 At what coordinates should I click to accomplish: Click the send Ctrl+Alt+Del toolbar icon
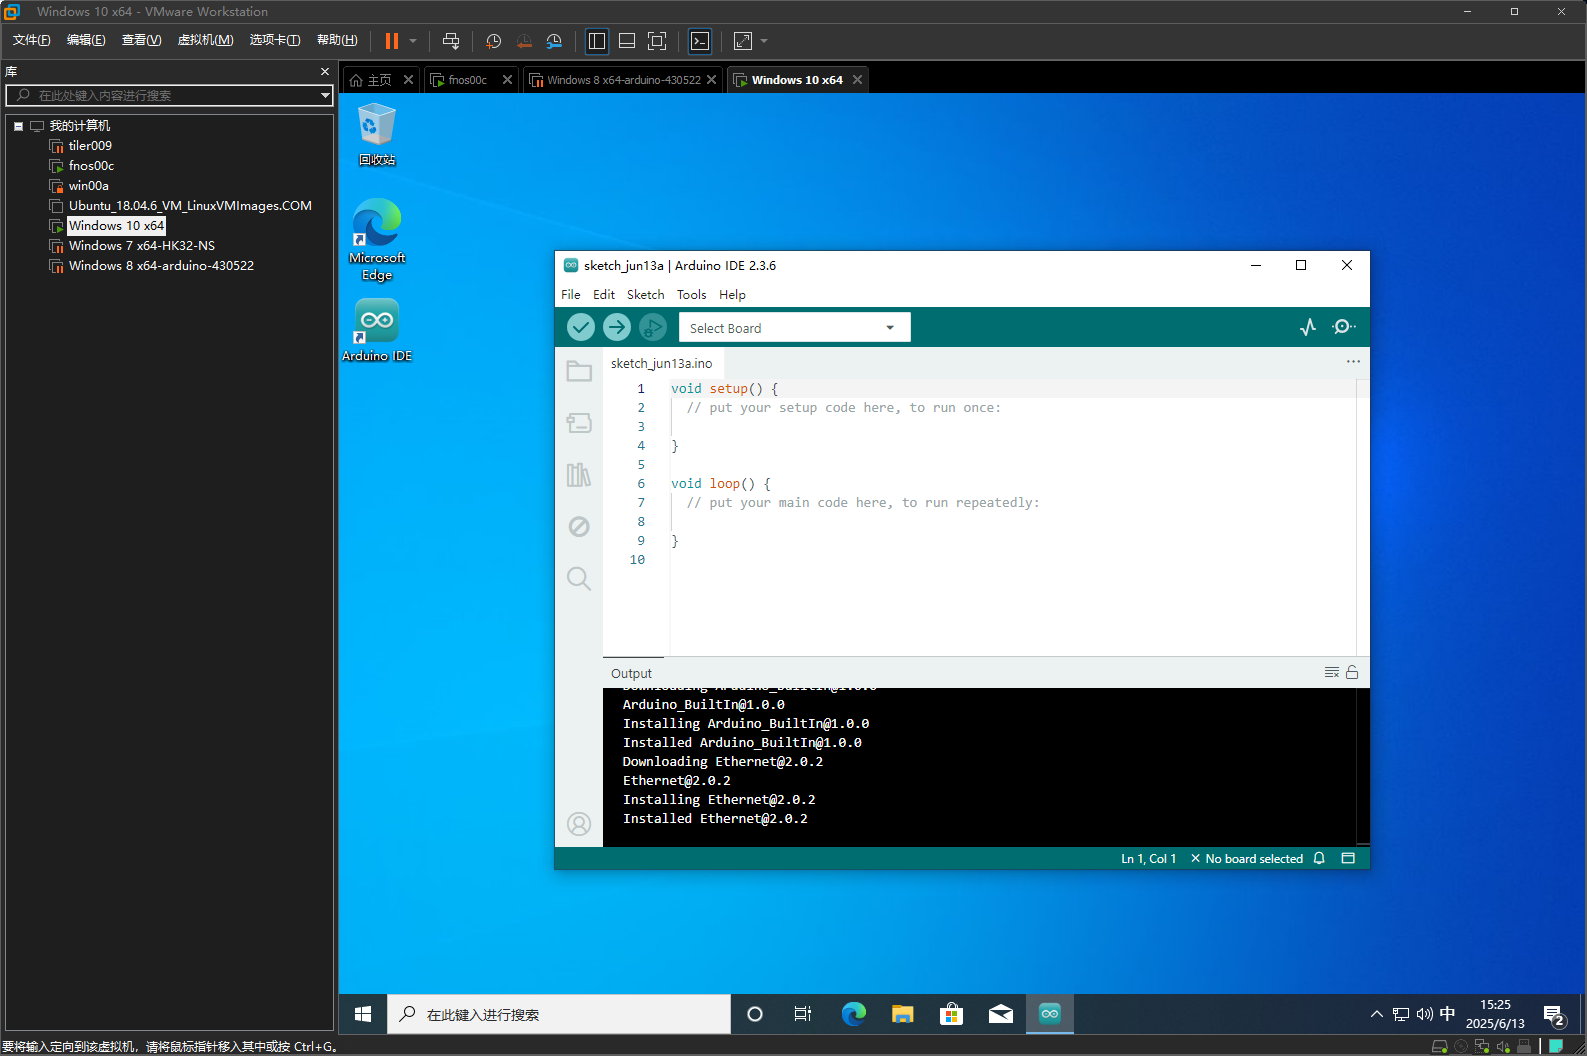[451, 41]
